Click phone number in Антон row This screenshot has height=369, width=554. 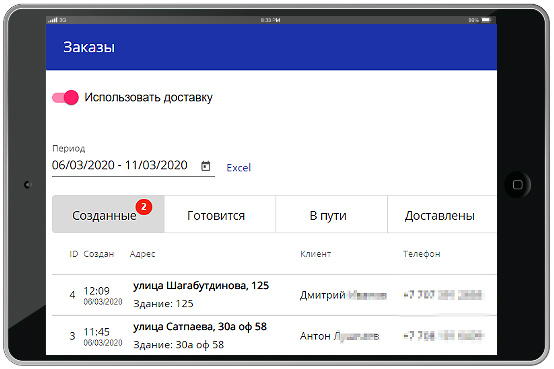(443, 335)
